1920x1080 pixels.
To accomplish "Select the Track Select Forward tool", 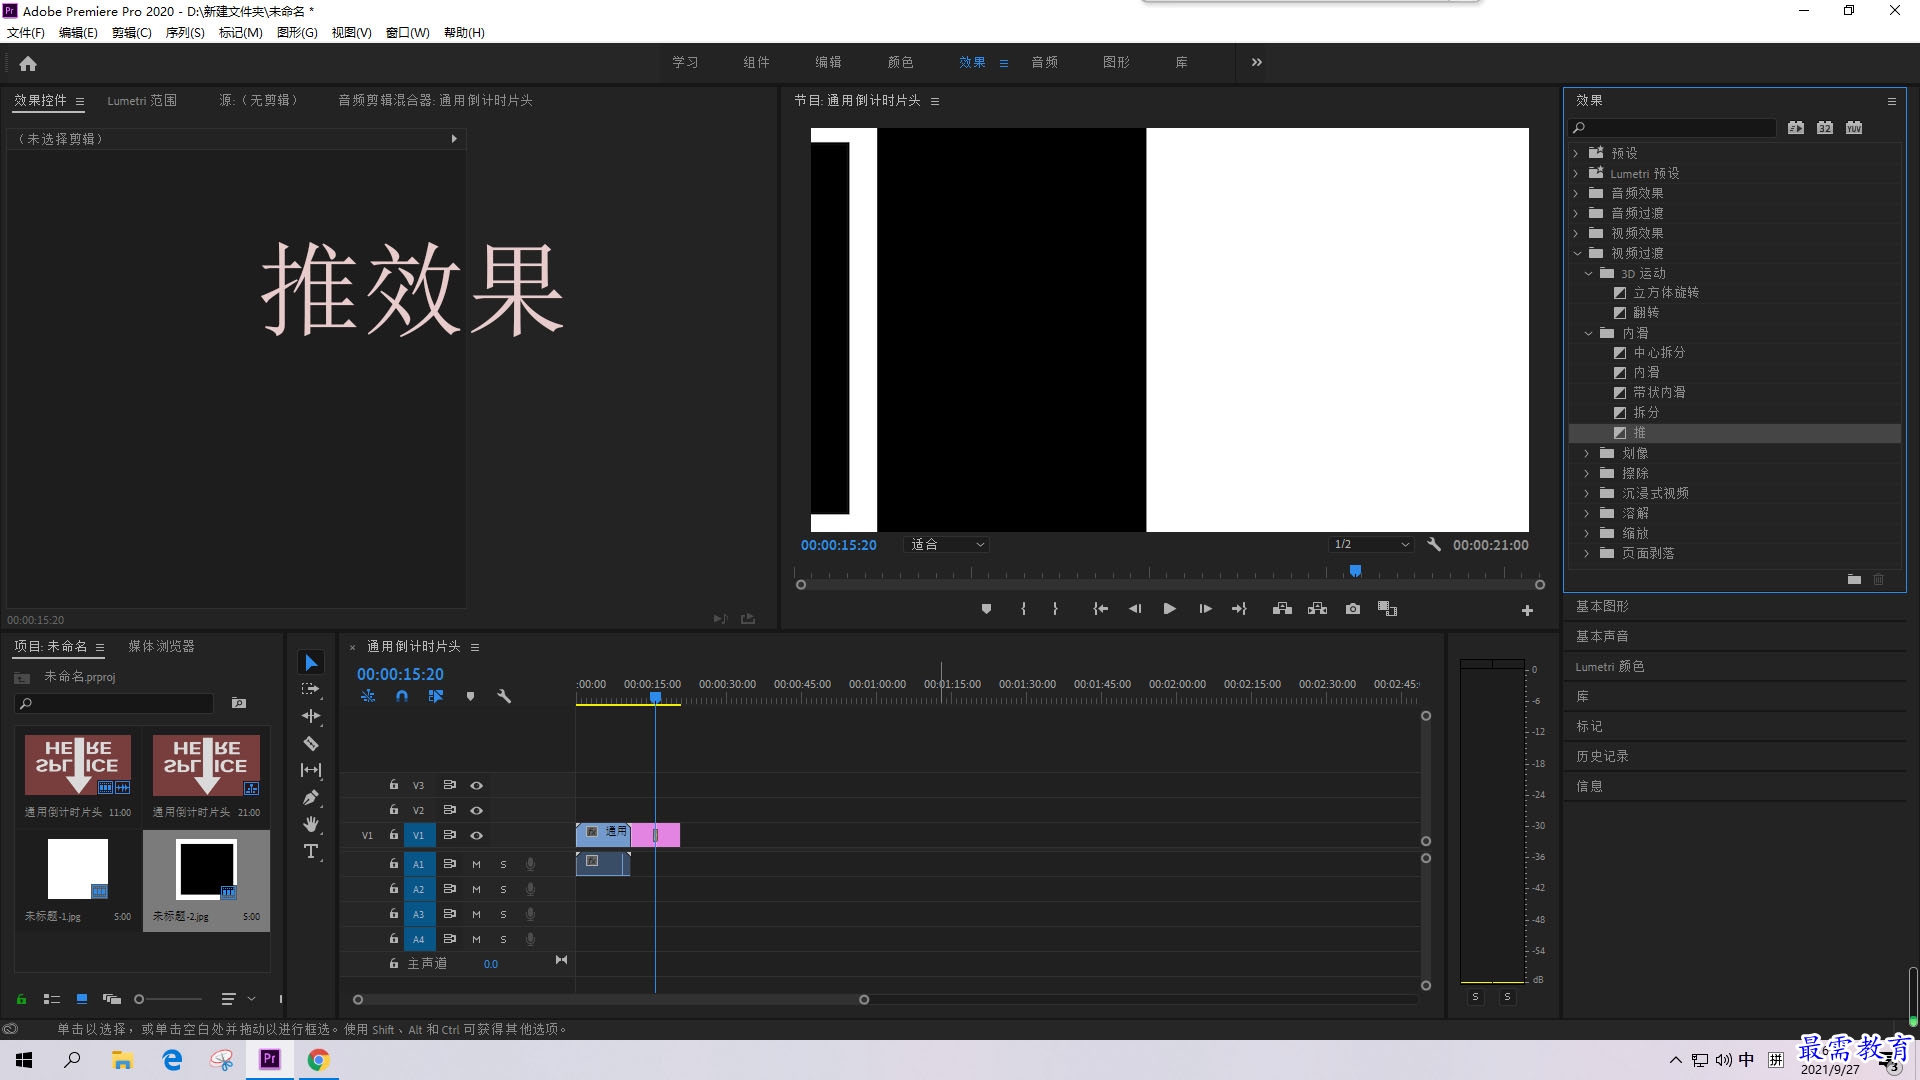I will coord(311,689).
